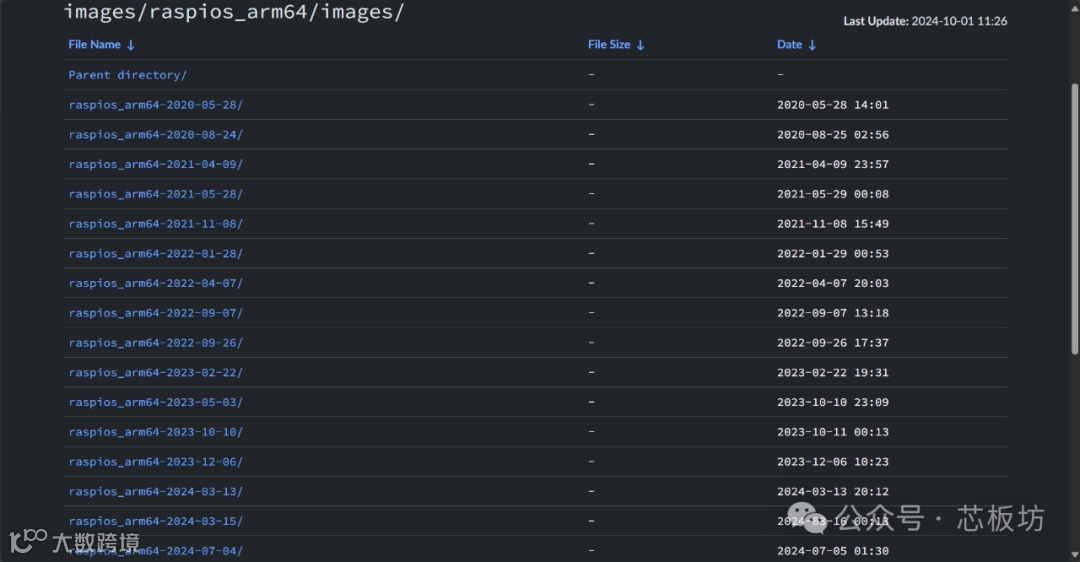Click the sort arrow beside File Size
Viewport: 1080px width, 562px height.
641,45
